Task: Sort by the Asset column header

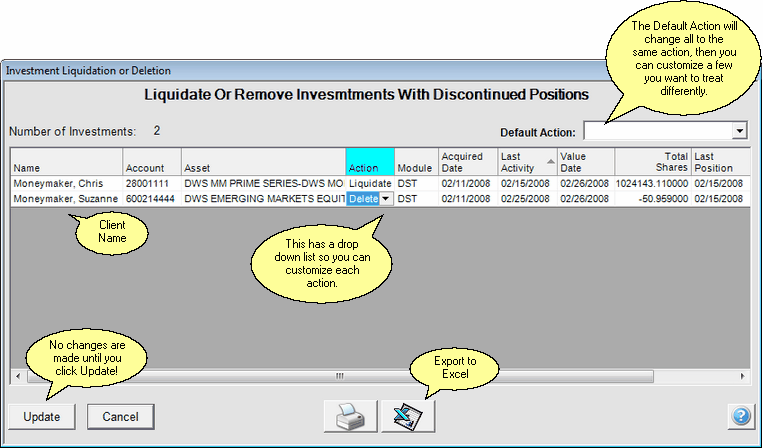Action: [x=263, y=162]
